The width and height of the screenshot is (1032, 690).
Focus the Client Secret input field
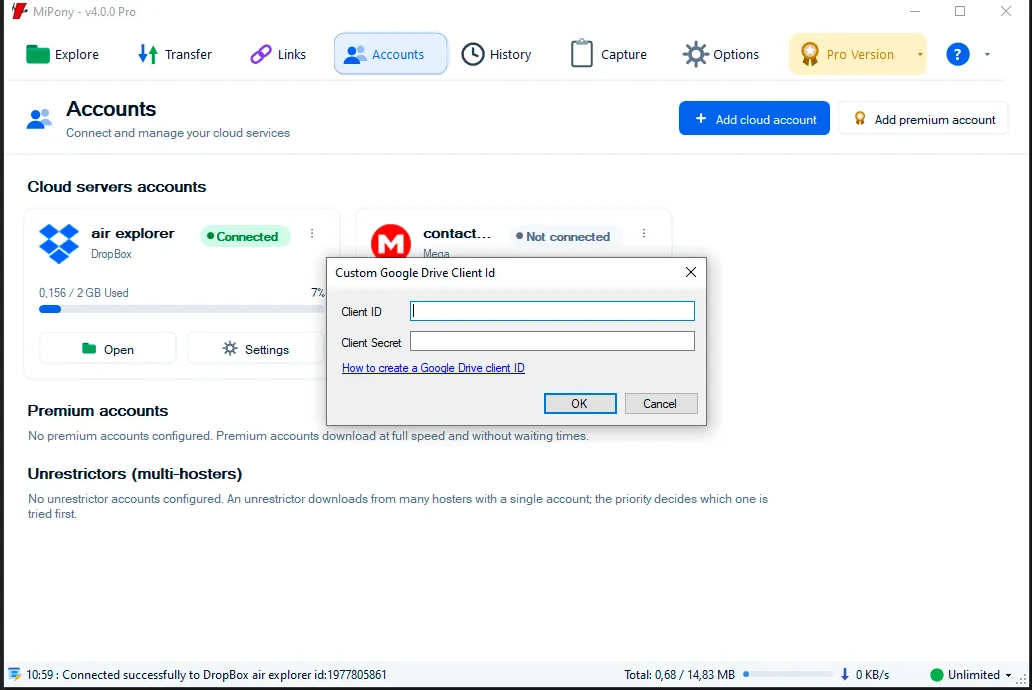click(x=552, y=341)
